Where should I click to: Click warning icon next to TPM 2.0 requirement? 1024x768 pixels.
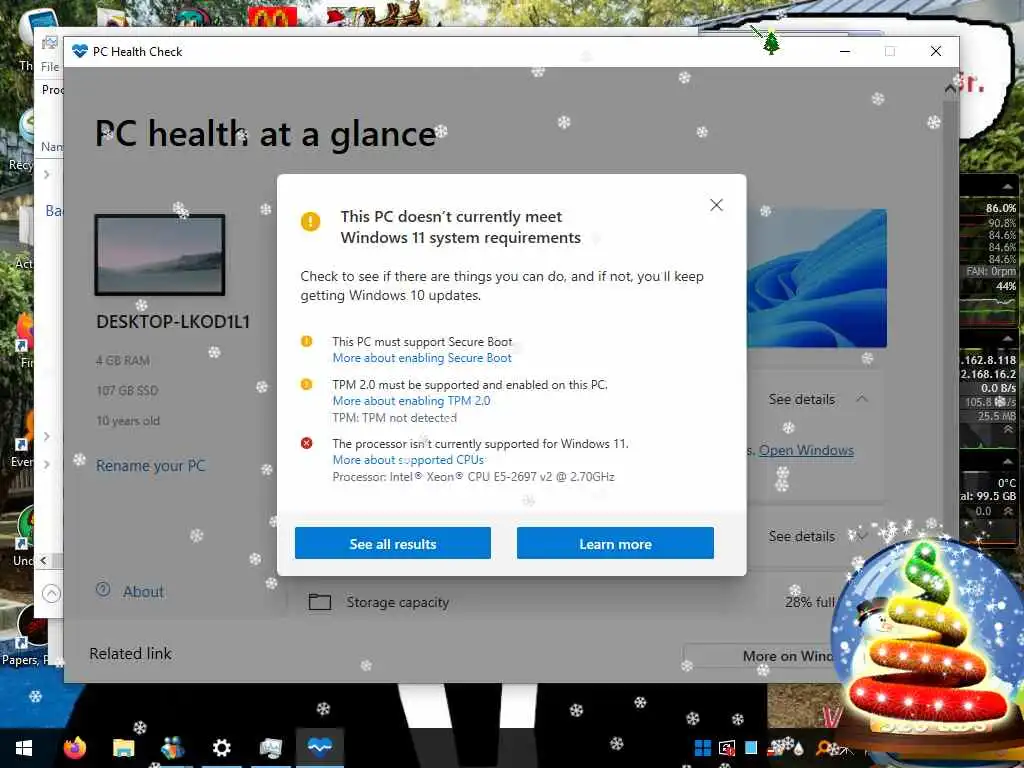pyautogui.click(x=306, y=384)
